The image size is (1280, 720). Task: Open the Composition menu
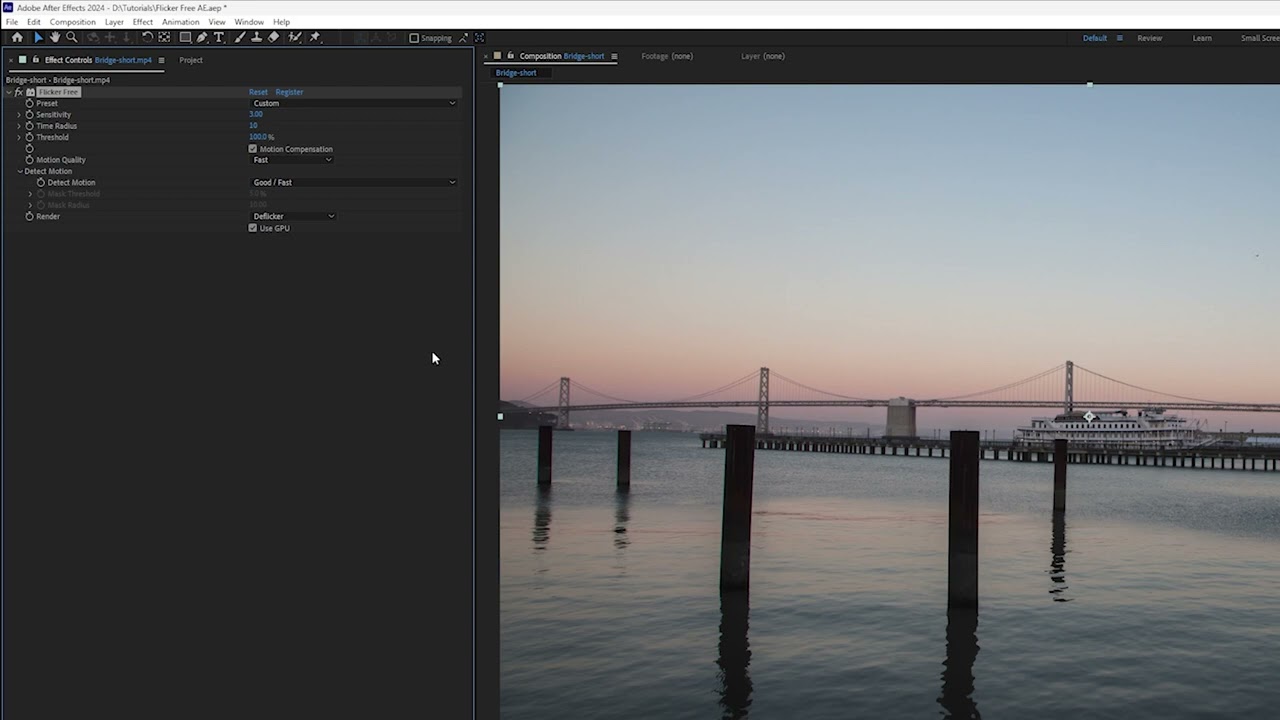72,22
